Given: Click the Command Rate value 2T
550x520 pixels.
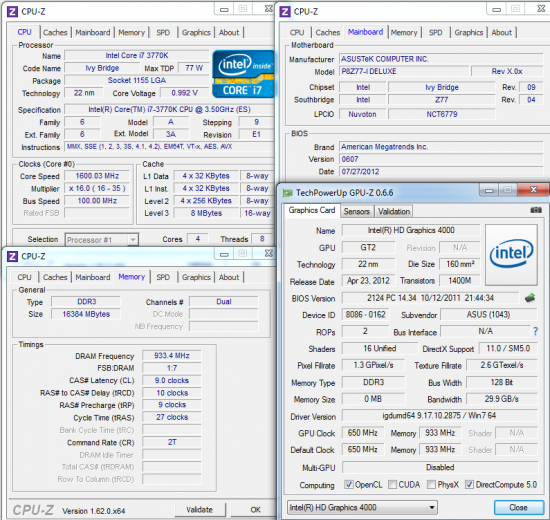Looking at the screenshot, I should pyautogui.click(x=172, y=442).
